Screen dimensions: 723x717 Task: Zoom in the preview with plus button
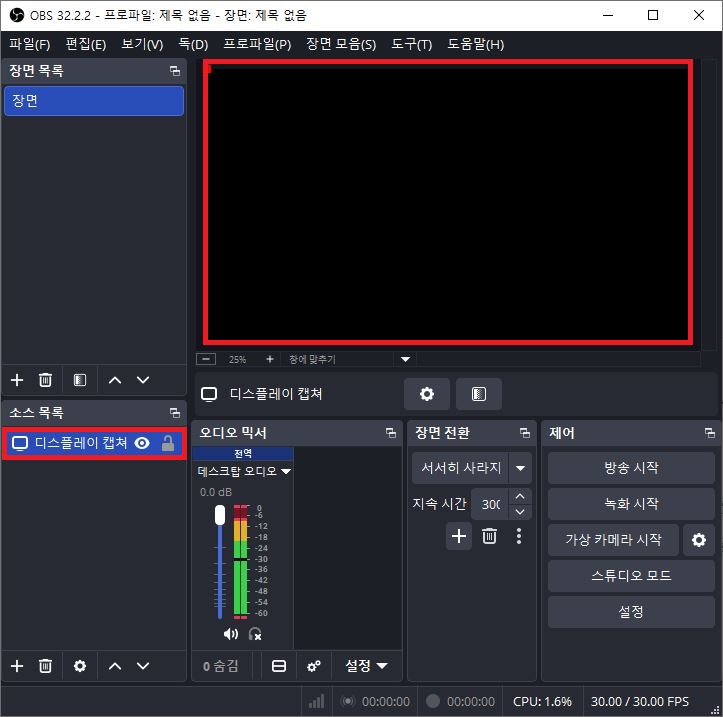[x=270, y=359]
